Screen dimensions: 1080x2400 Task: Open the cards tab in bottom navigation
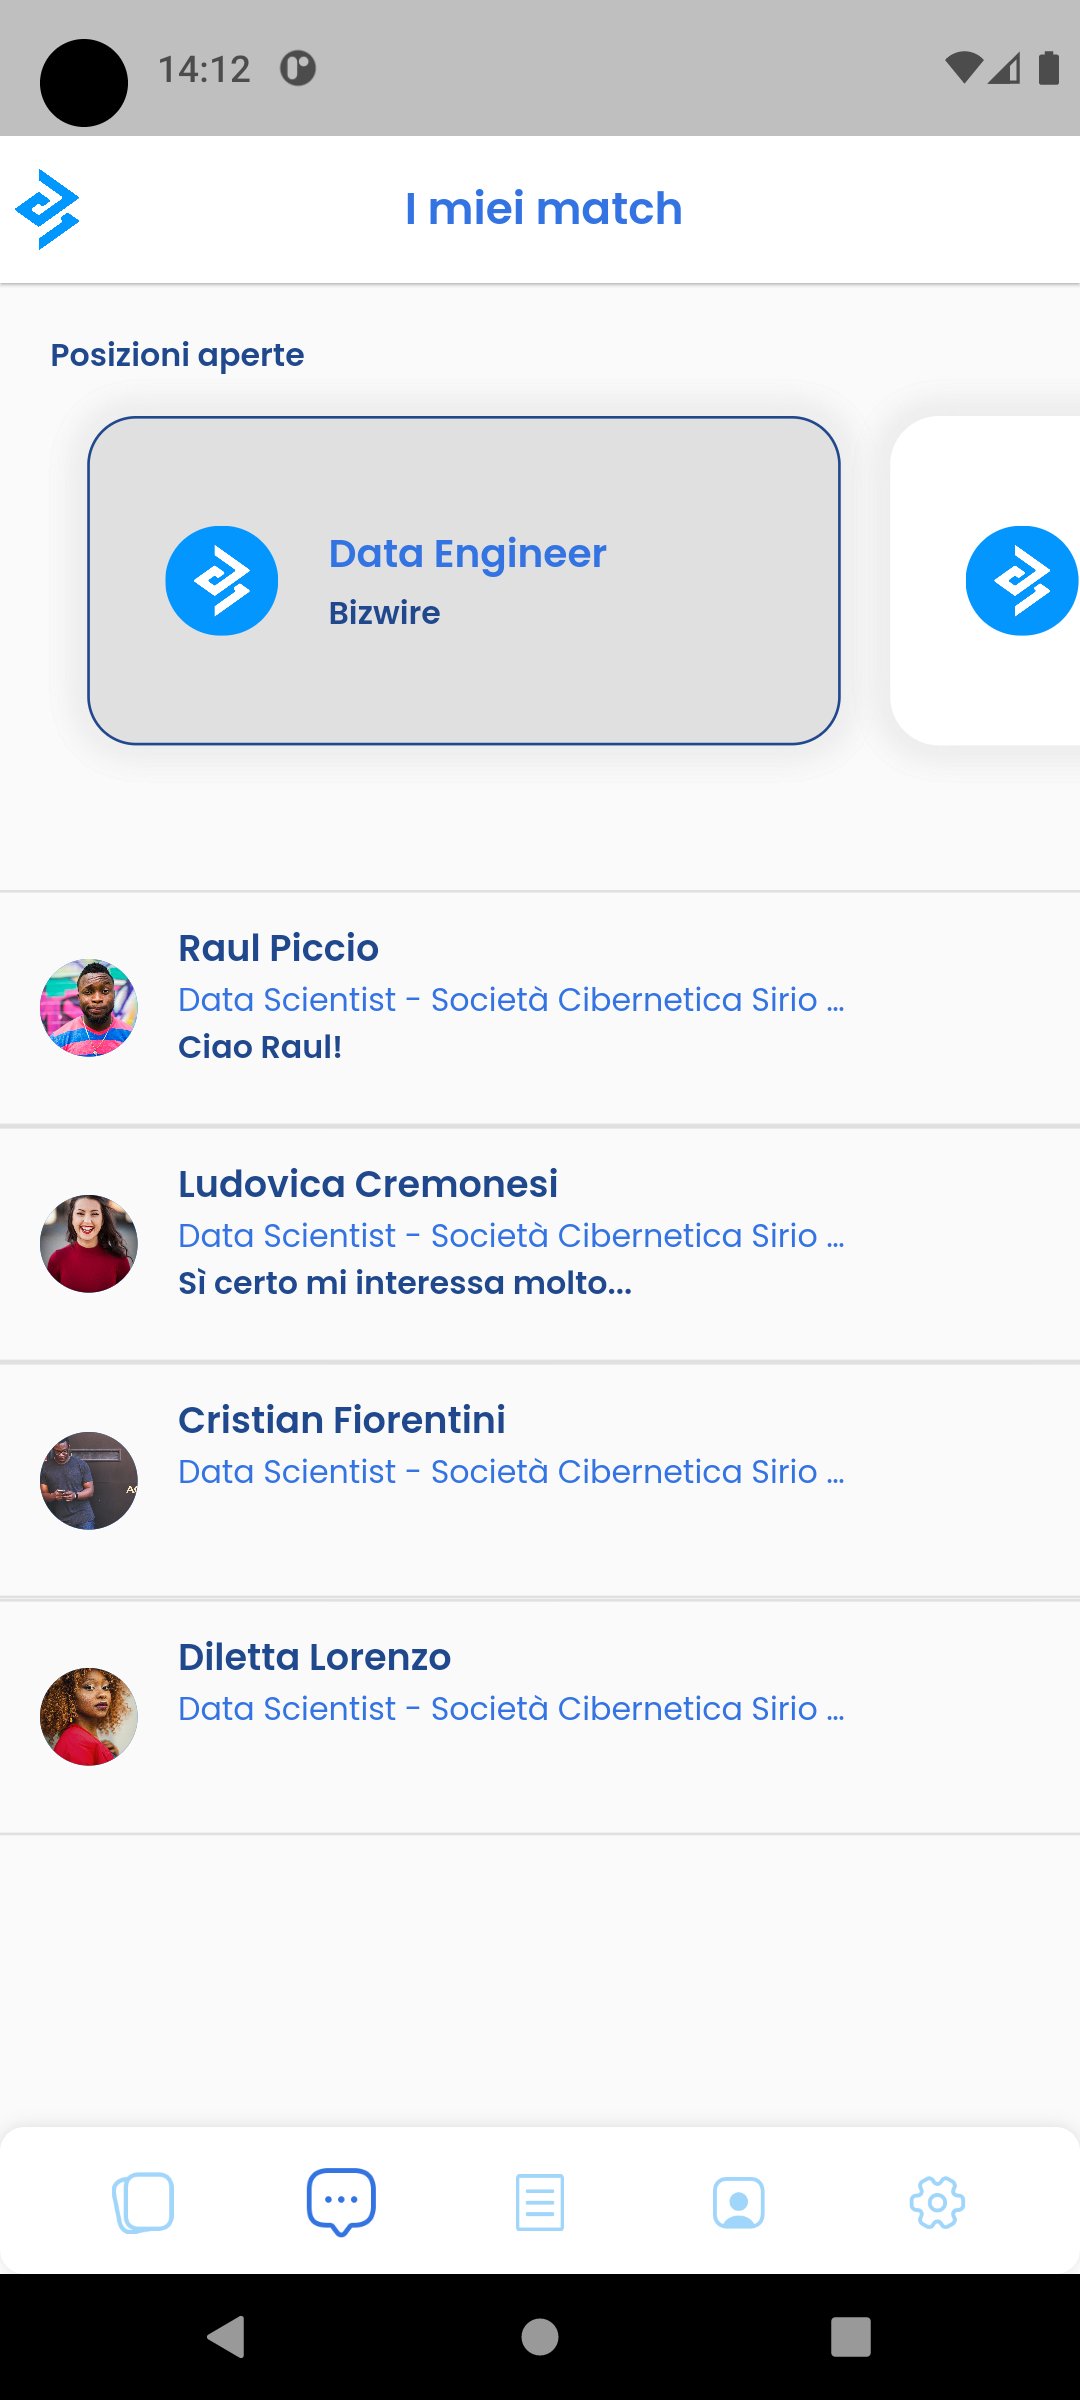143,2202
